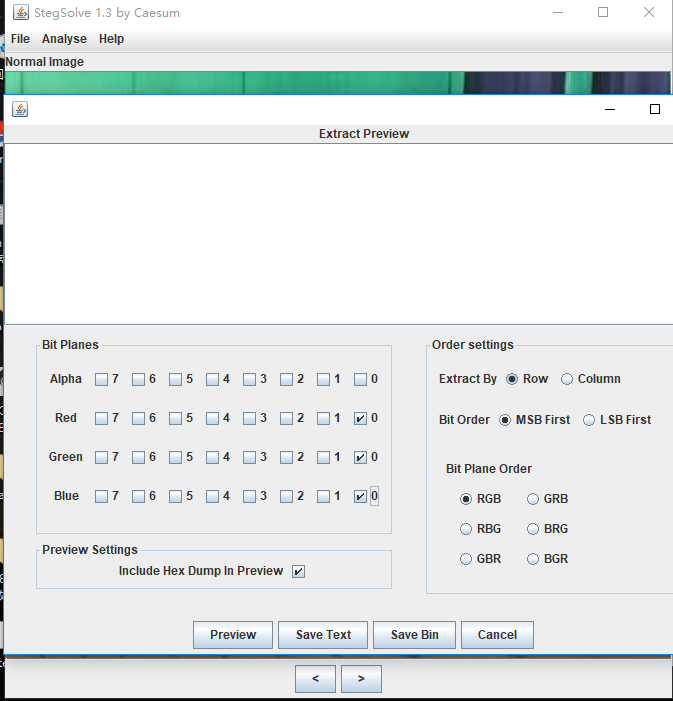673x701 pixels.
Task: Choose LSB First bit order
Action: [589, 420]
